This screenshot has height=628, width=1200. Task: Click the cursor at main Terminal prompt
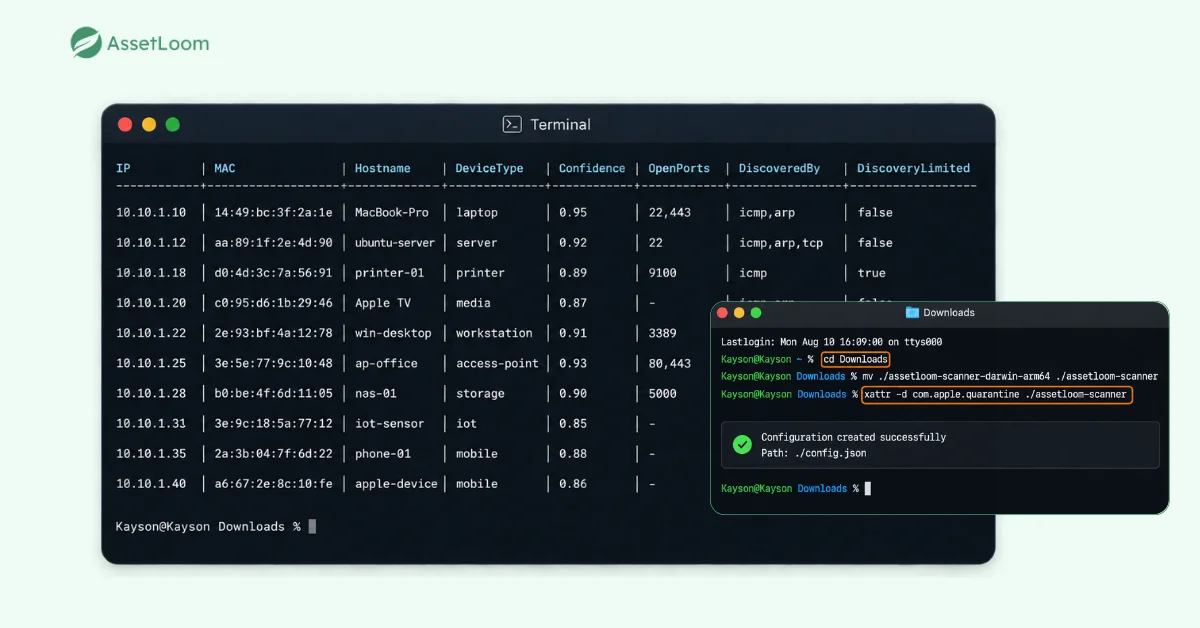(x=312, y=527)
